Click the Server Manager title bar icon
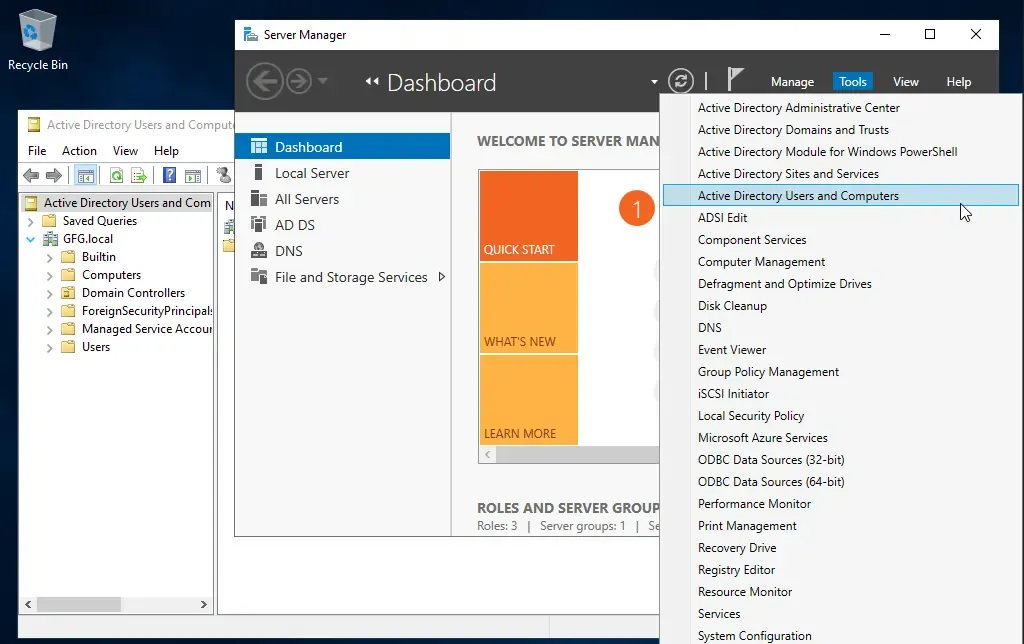The width and height of the screenshot is (1024, 644). pos(250,35)
